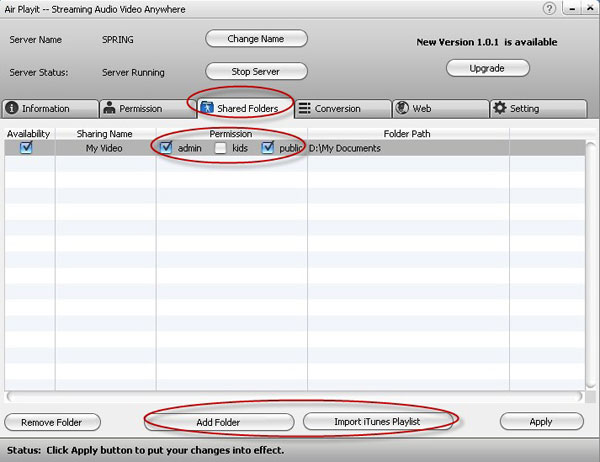Image resolution: width=600 pixels, height=462 pixels.
Task: Click the Server Running status text
Action: coord(133,72)
